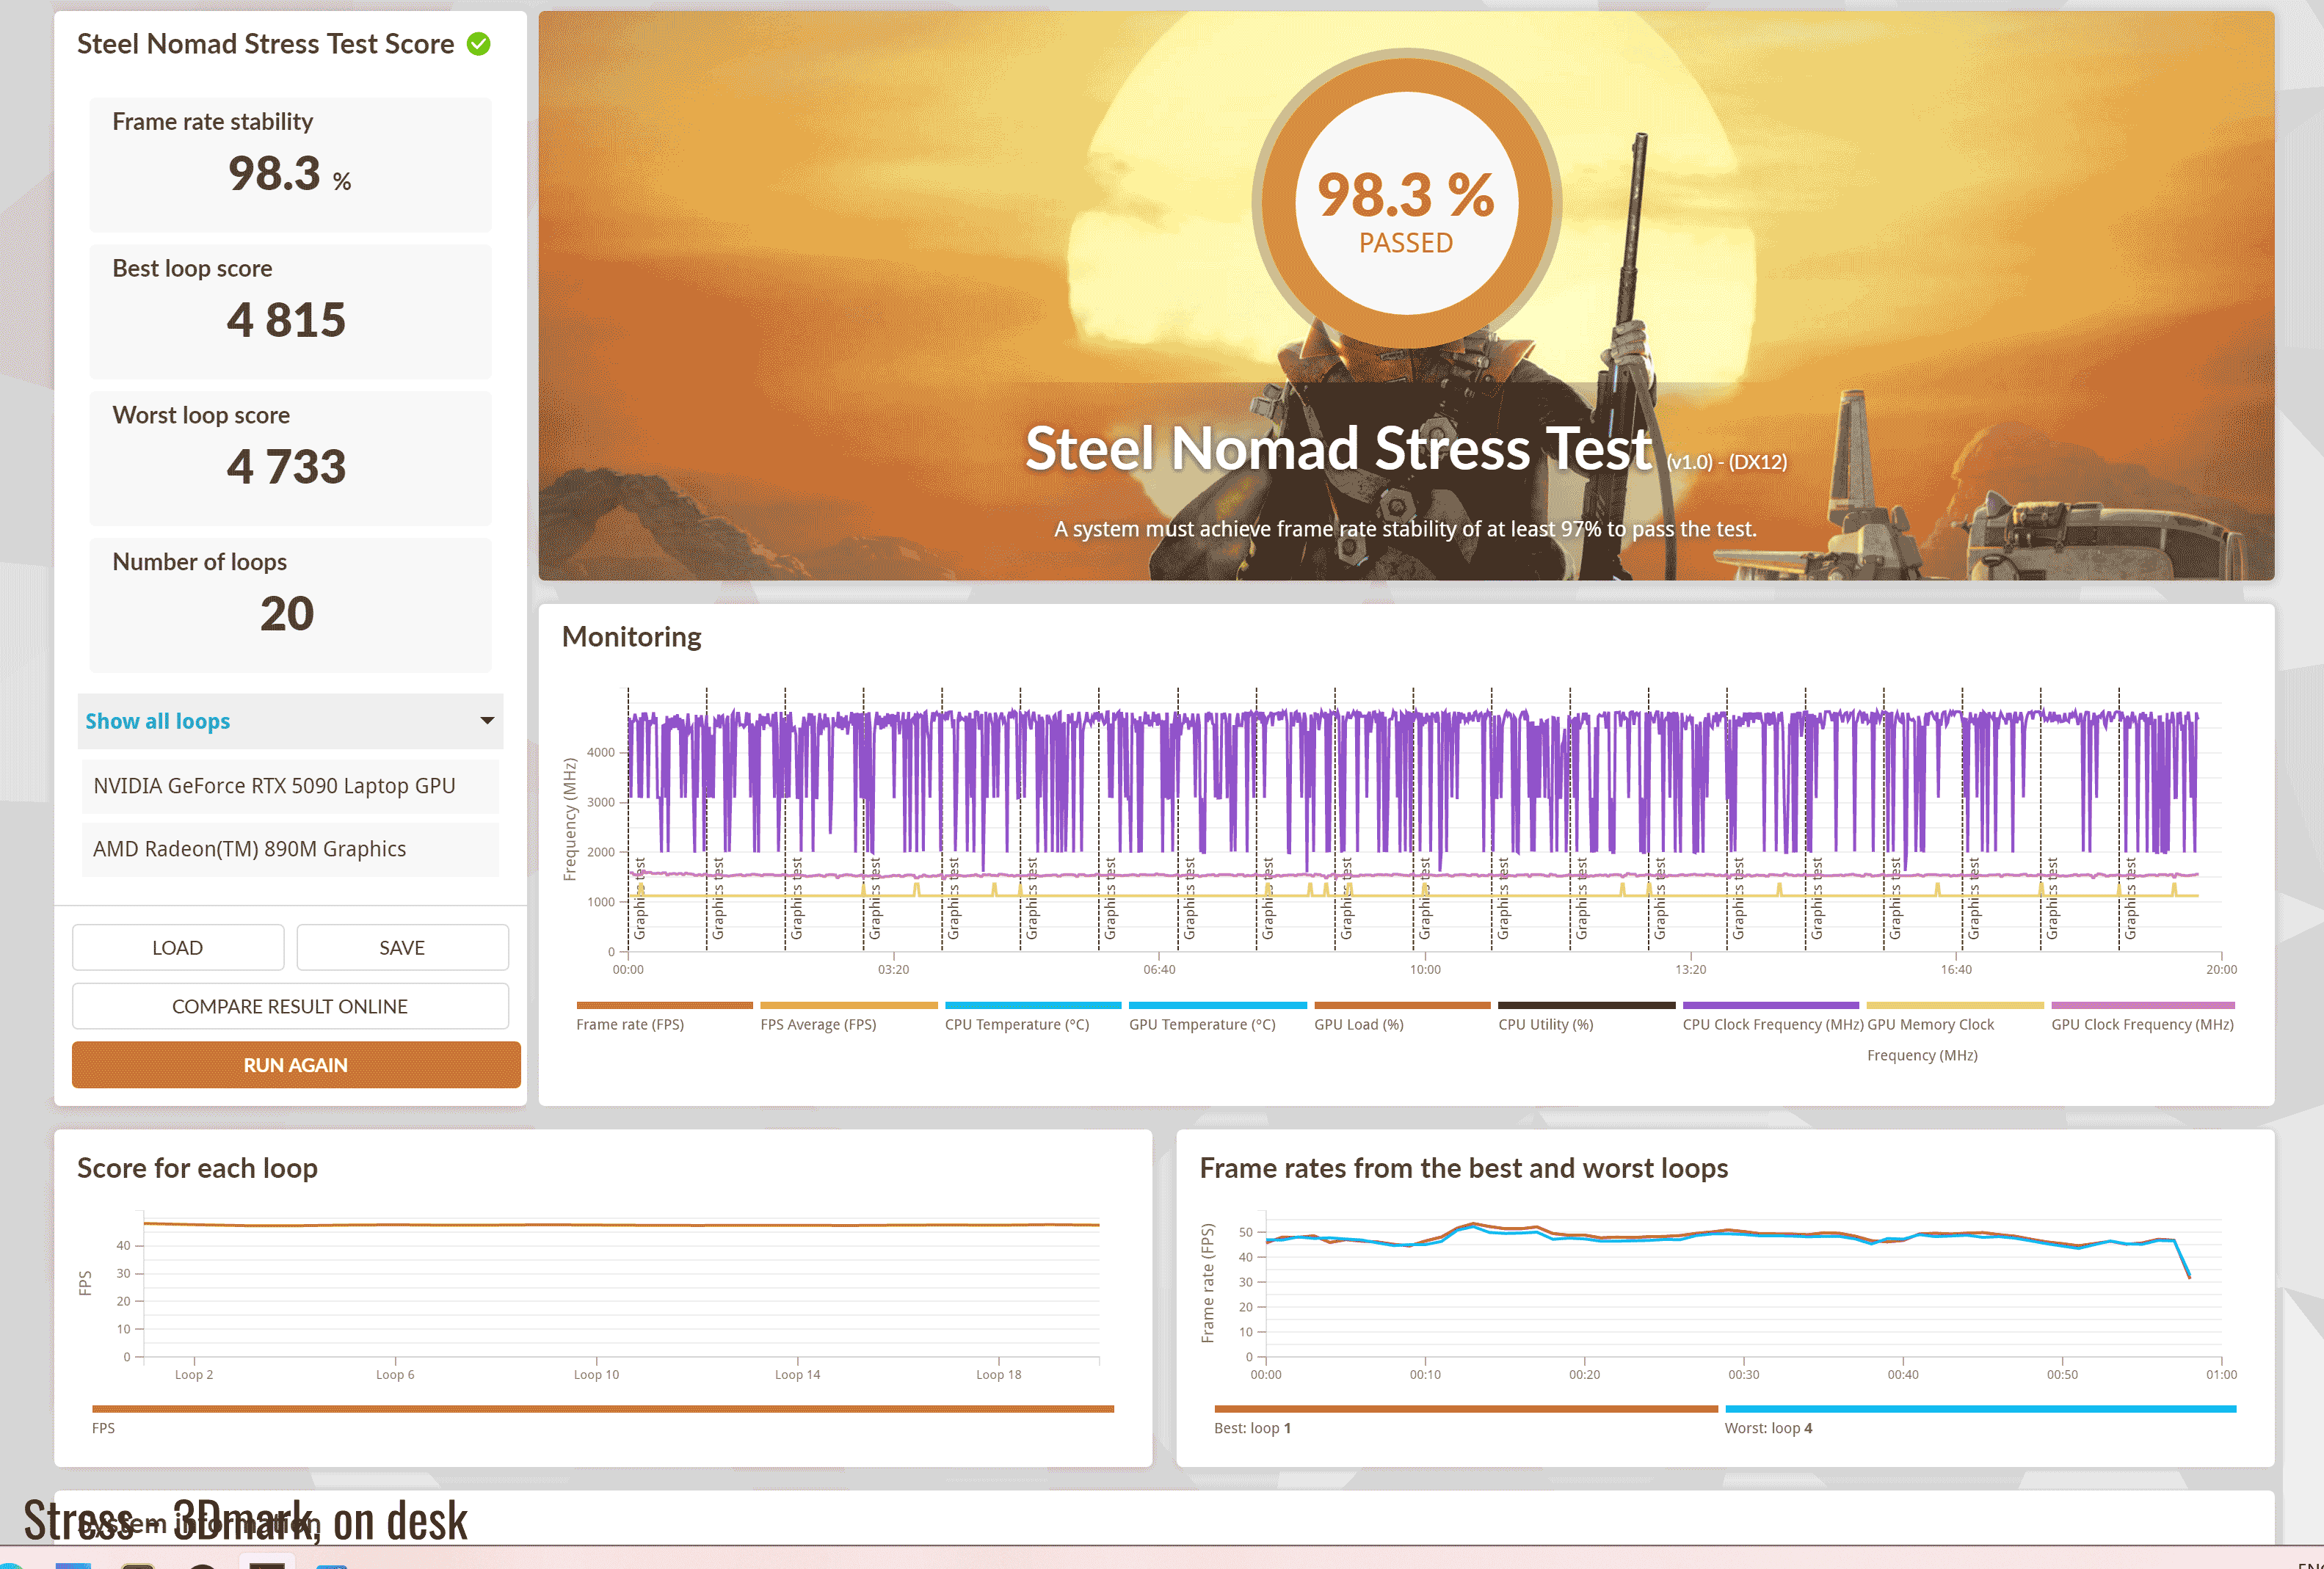Viewport: 2324px width, 1569px height.
Task: Toggle CPU Utility (%) legend series
Action: point(1545,1024)
